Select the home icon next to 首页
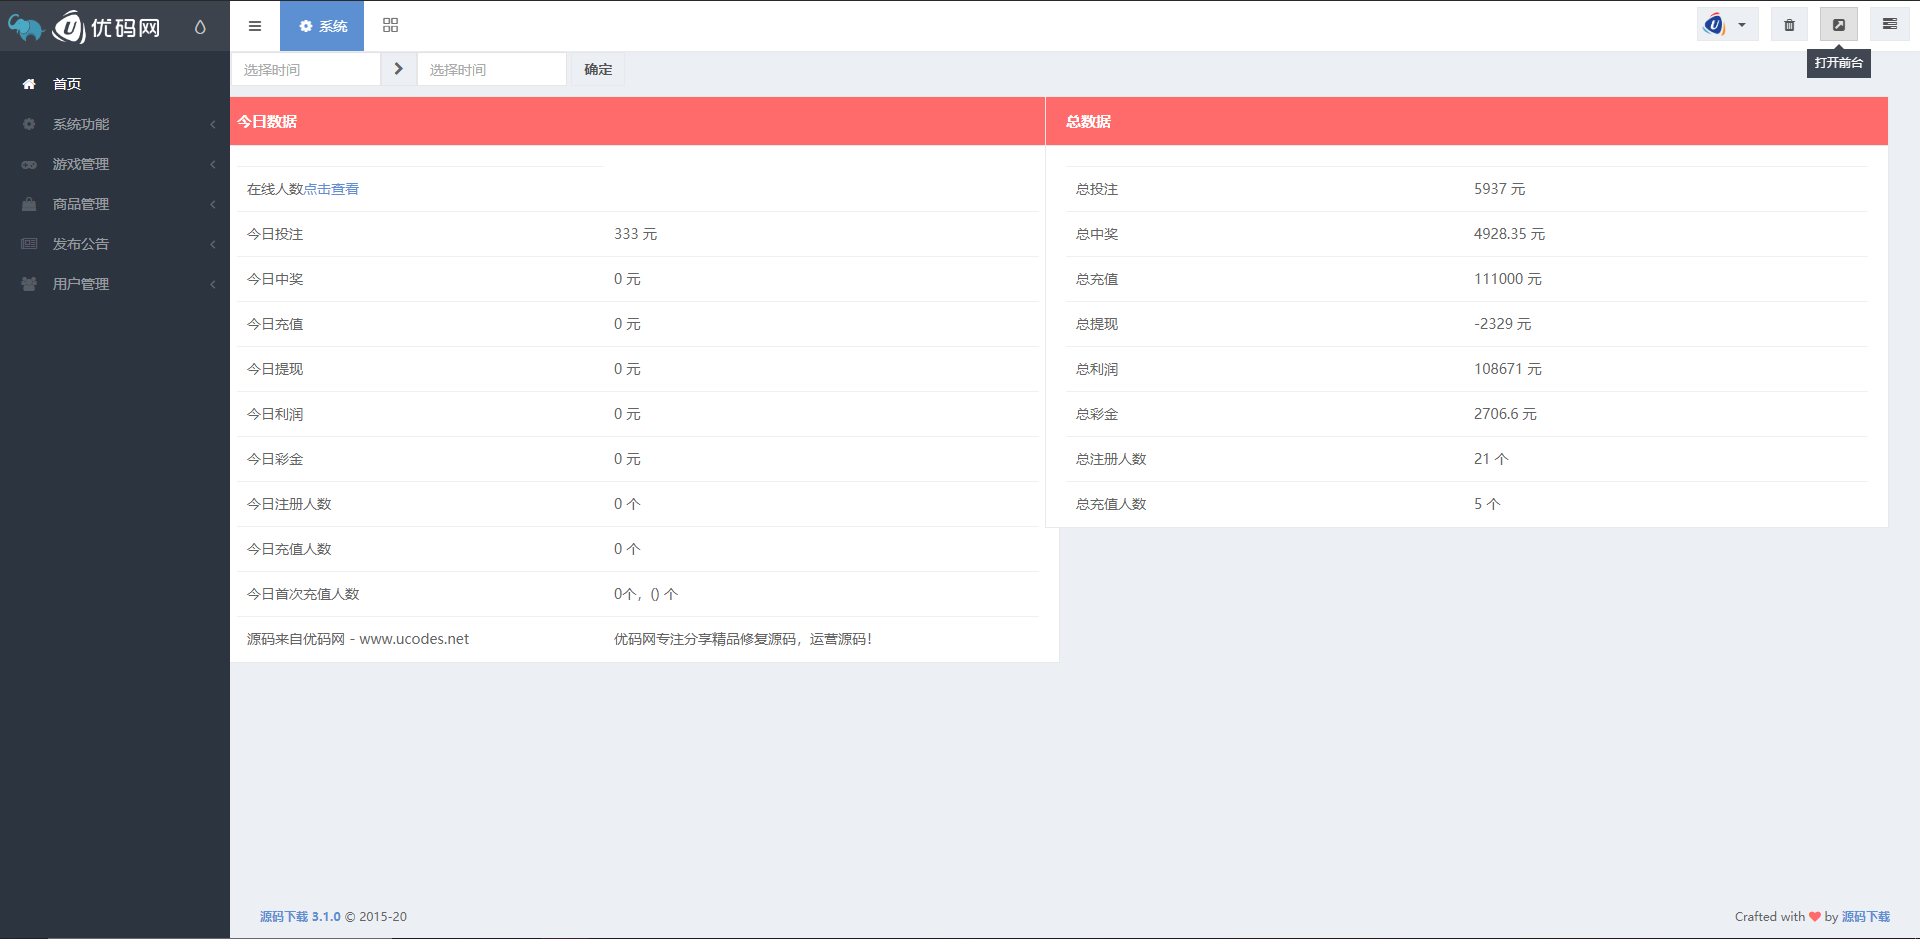This screenshot has height=939, width=1920. pyautogui.click(x=28, y=84)
